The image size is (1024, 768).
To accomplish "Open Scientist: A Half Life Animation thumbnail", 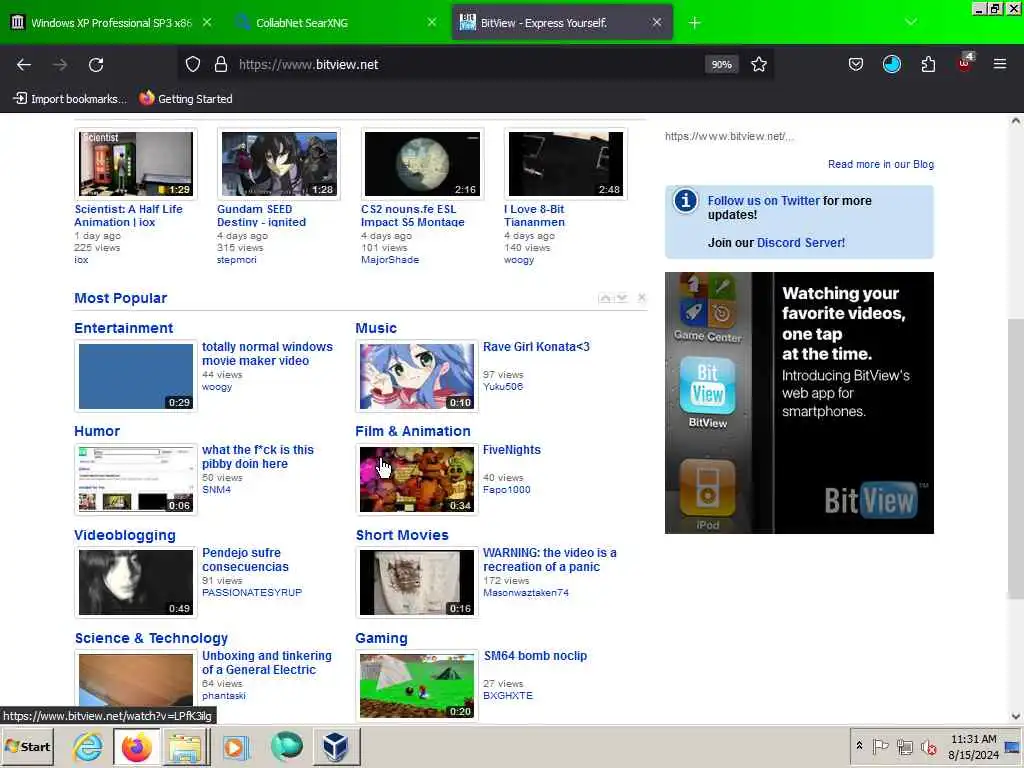I will coord(136,164).
